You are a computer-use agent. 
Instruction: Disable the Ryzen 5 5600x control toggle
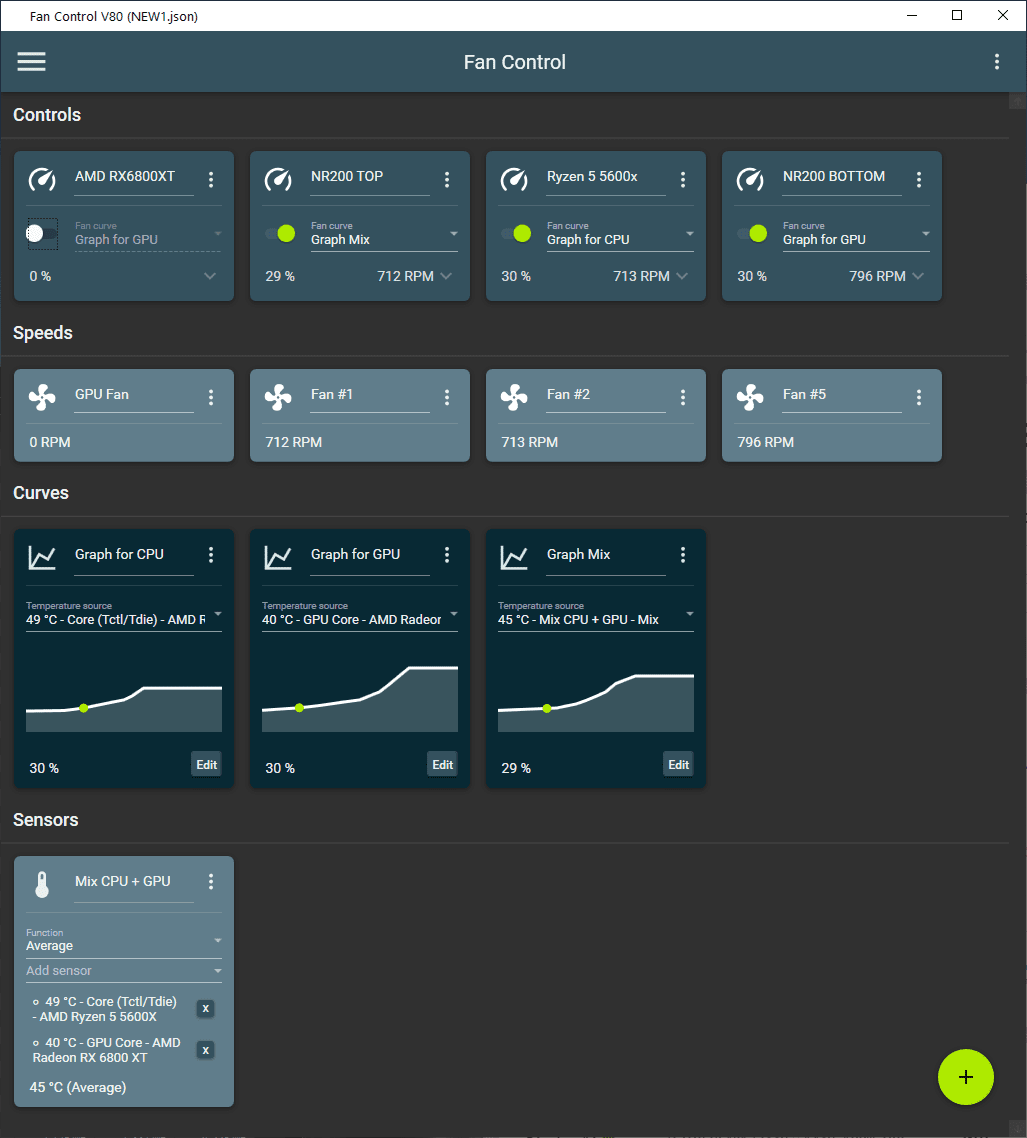tap(516, 234)
